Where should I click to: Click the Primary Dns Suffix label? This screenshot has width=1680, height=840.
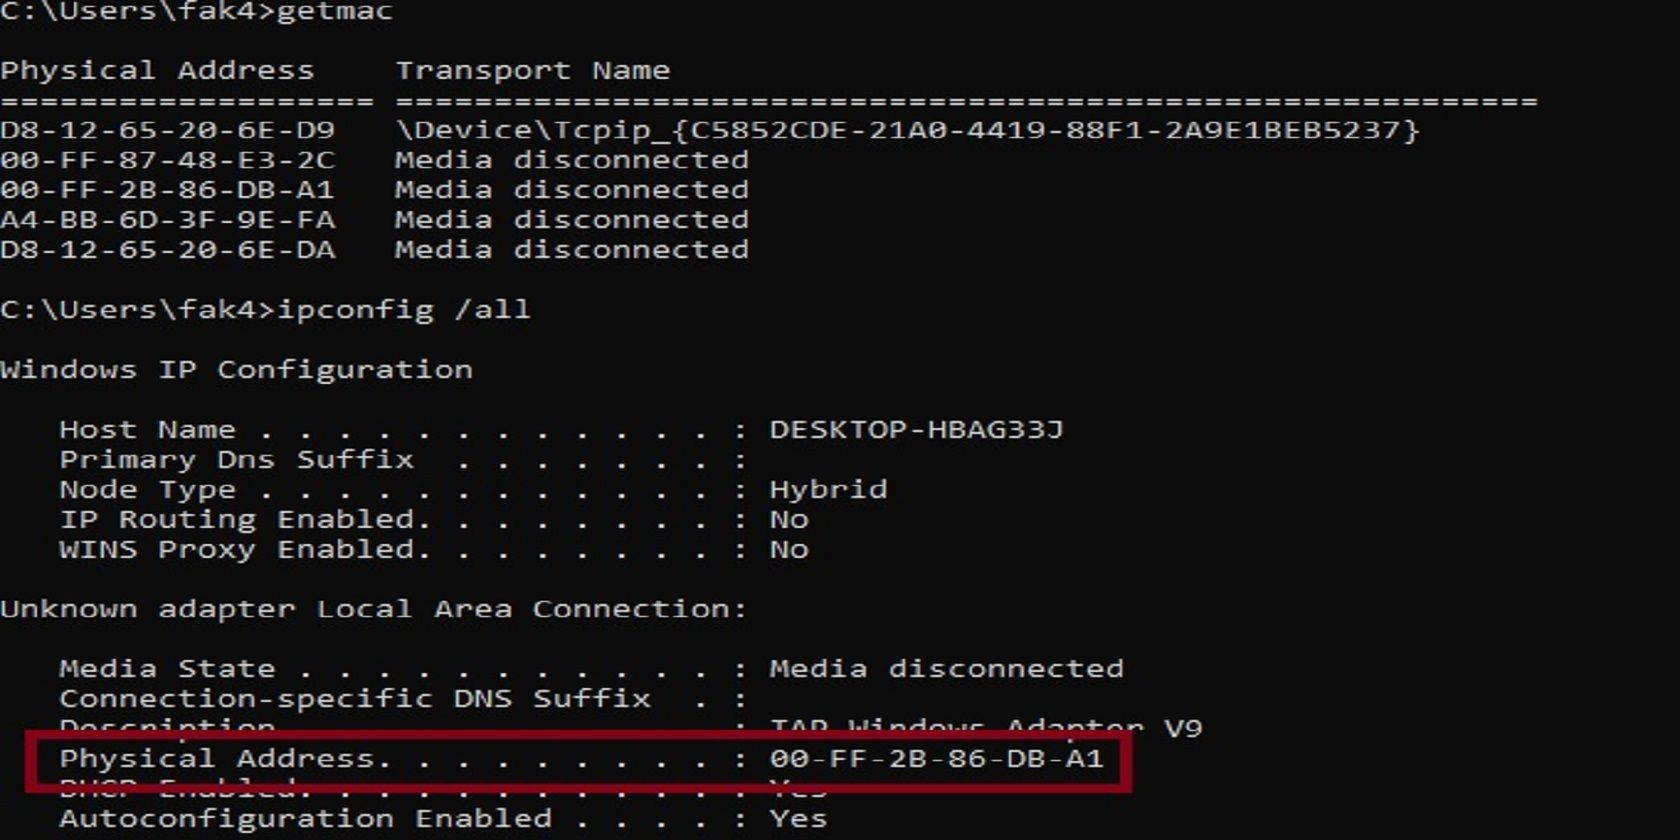pyautogui.click(x=236, y=460)
